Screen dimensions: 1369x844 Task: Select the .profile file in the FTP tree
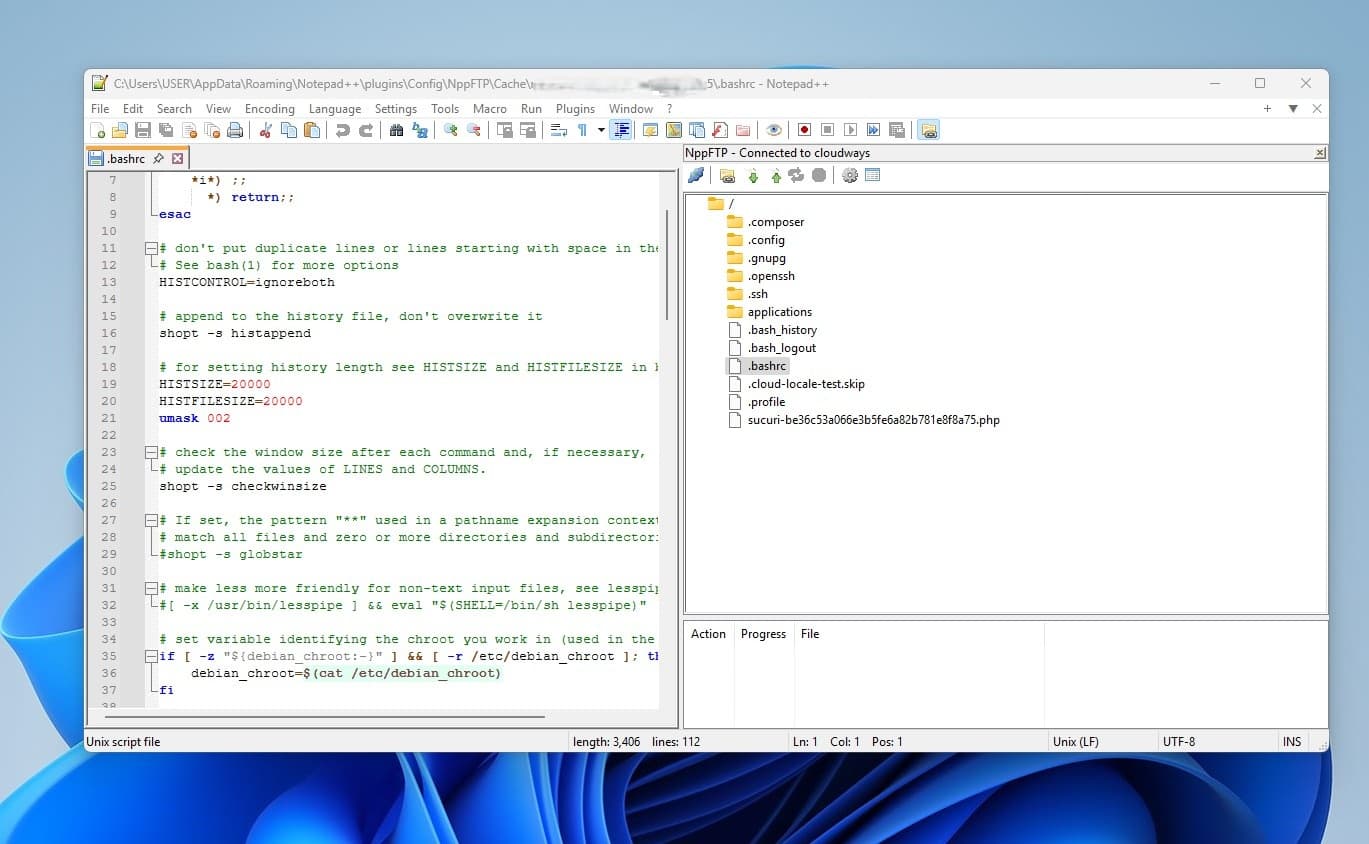[767, 402]
